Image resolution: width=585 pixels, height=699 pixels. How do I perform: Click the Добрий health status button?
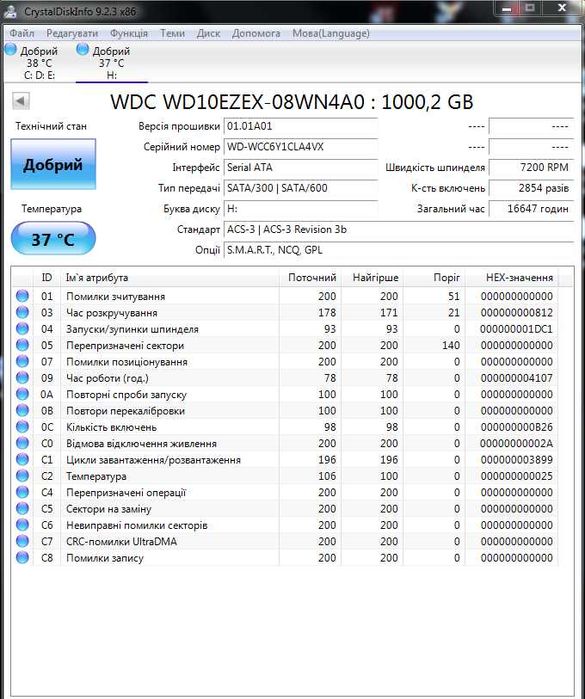(53, 164)
